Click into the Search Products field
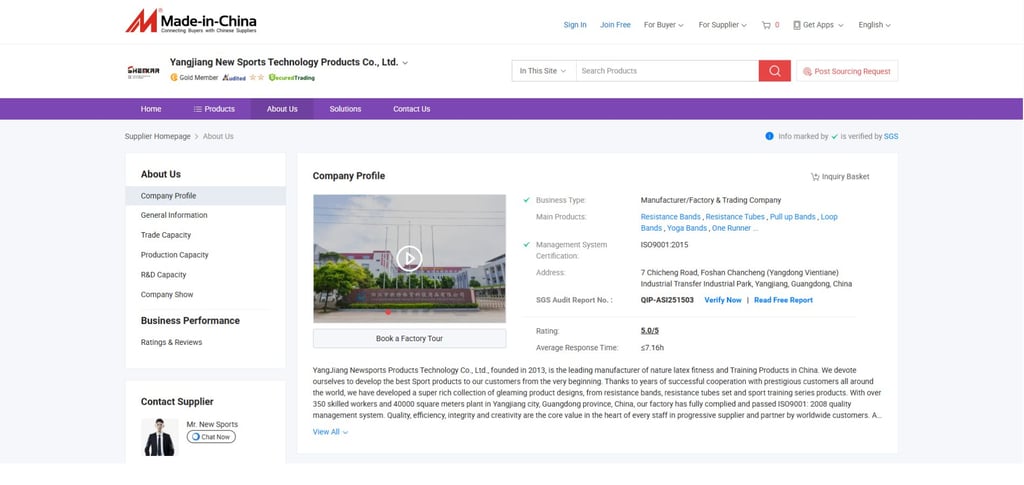The image size is (1024, 485). tap(667, 71)
